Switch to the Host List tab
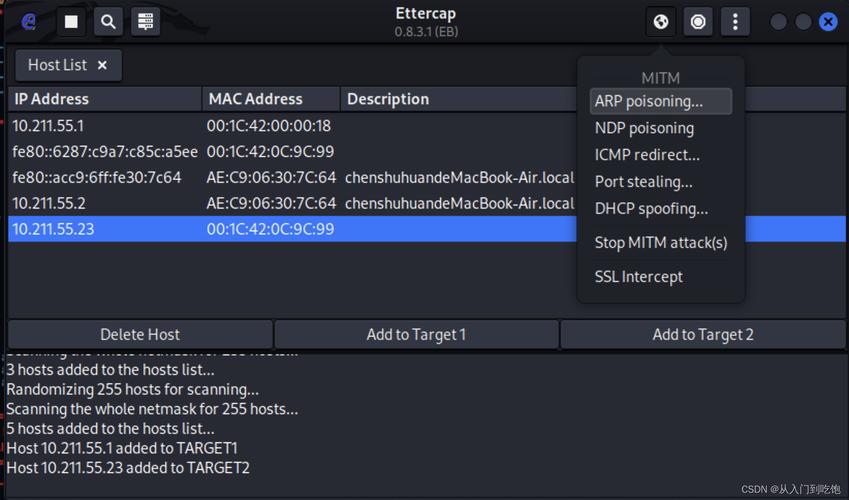 coord(57,65)
